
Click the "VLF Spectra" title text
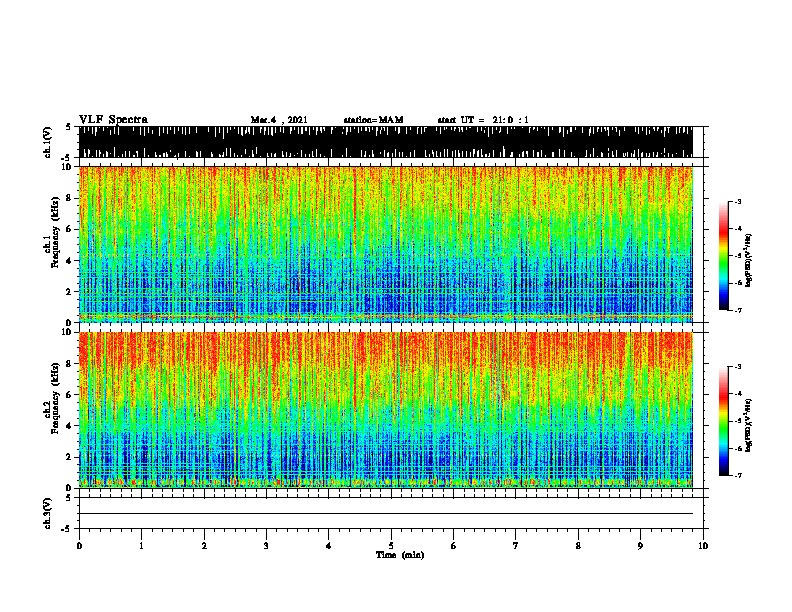pos(113,120)
